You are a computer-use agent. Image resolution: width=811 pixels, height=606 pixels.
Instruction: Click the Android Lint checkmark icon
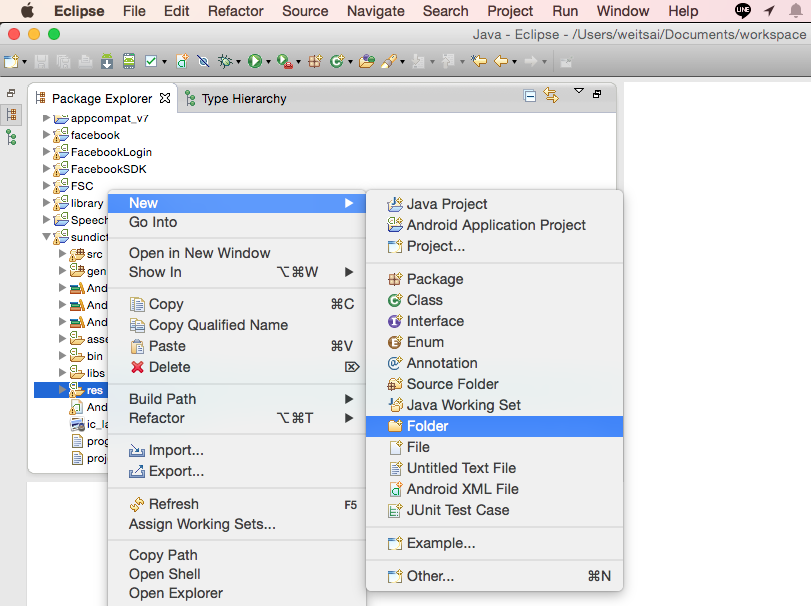click(151, 62)
